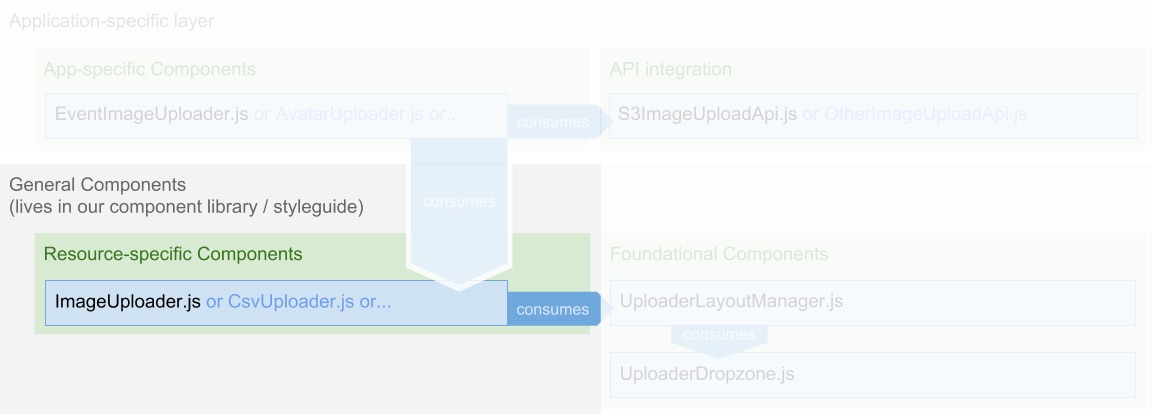The width and height of the screenshot is (1152, 414).
Task: Click the consumes arrow pointing to S3ImageUploadApi.js
Action: pyautogui.click(x=553, y=122)
